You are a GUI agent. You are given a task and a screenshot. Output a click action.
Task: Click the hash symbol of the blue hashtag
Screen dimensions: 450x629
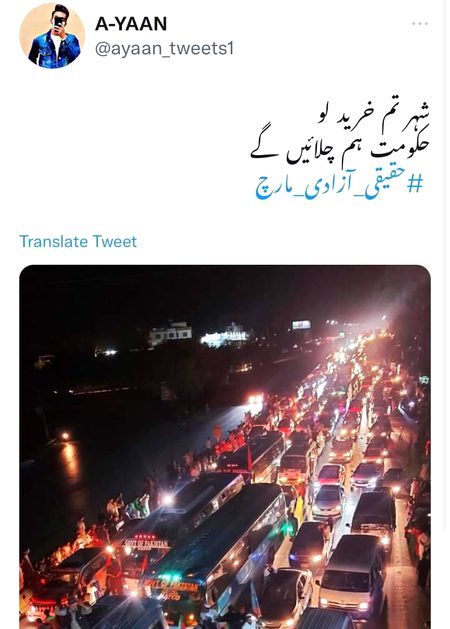click(x=415, y=185)
